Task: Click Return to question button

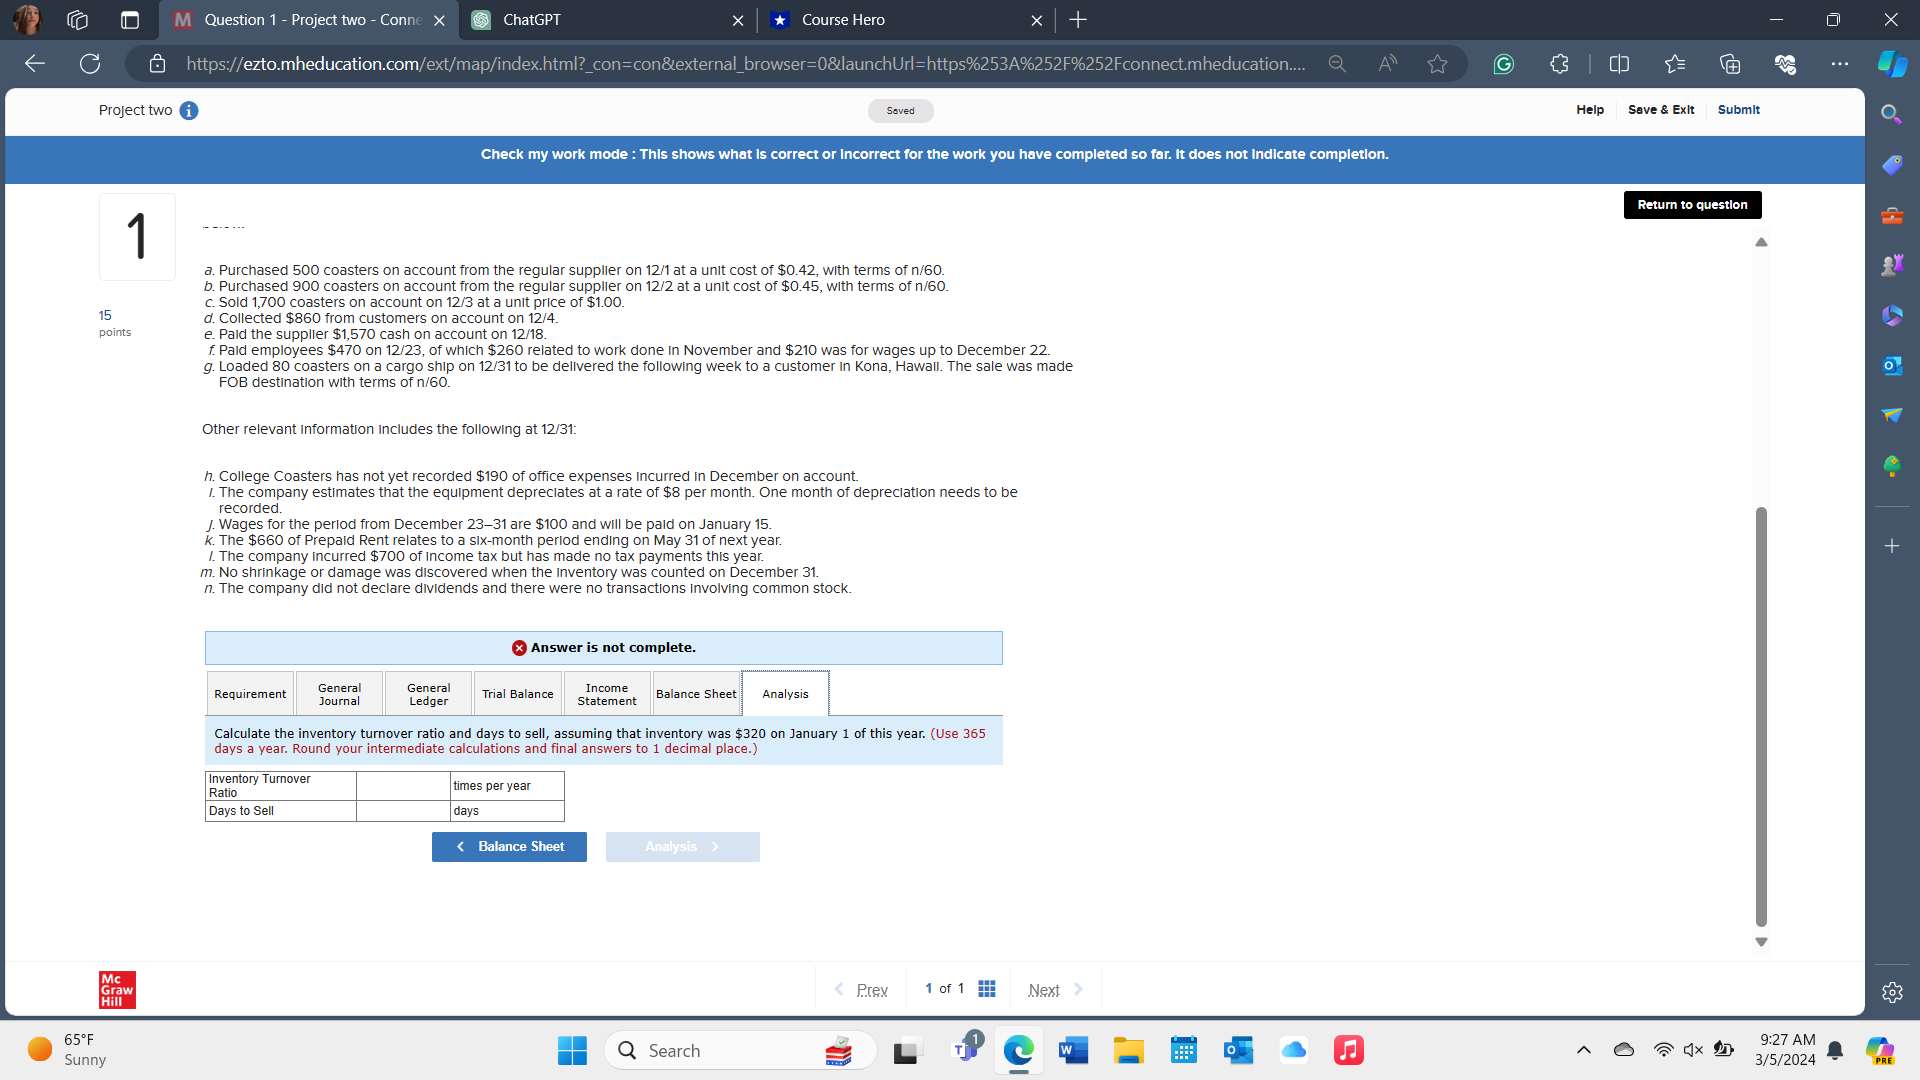Action: click(x=1692, y=205)
